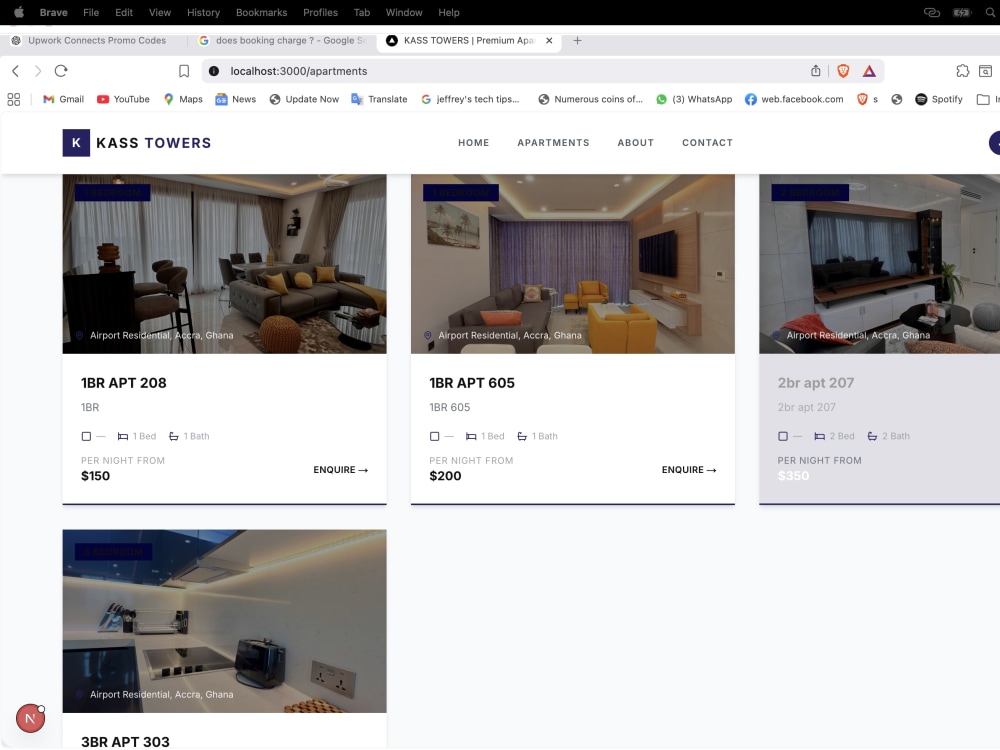Go to HOME in site navigation
This screenshot has height=750, width=1000.
[473, 143]
